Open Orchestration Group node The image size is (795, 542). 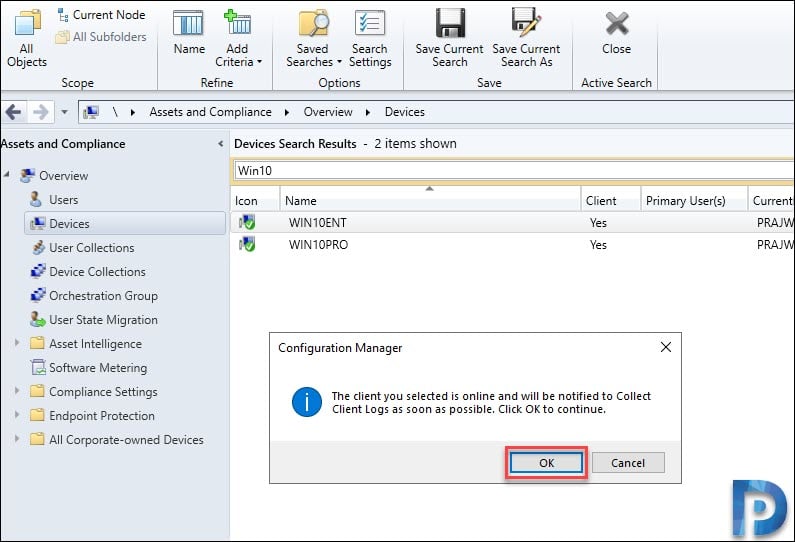click(103, 296)
